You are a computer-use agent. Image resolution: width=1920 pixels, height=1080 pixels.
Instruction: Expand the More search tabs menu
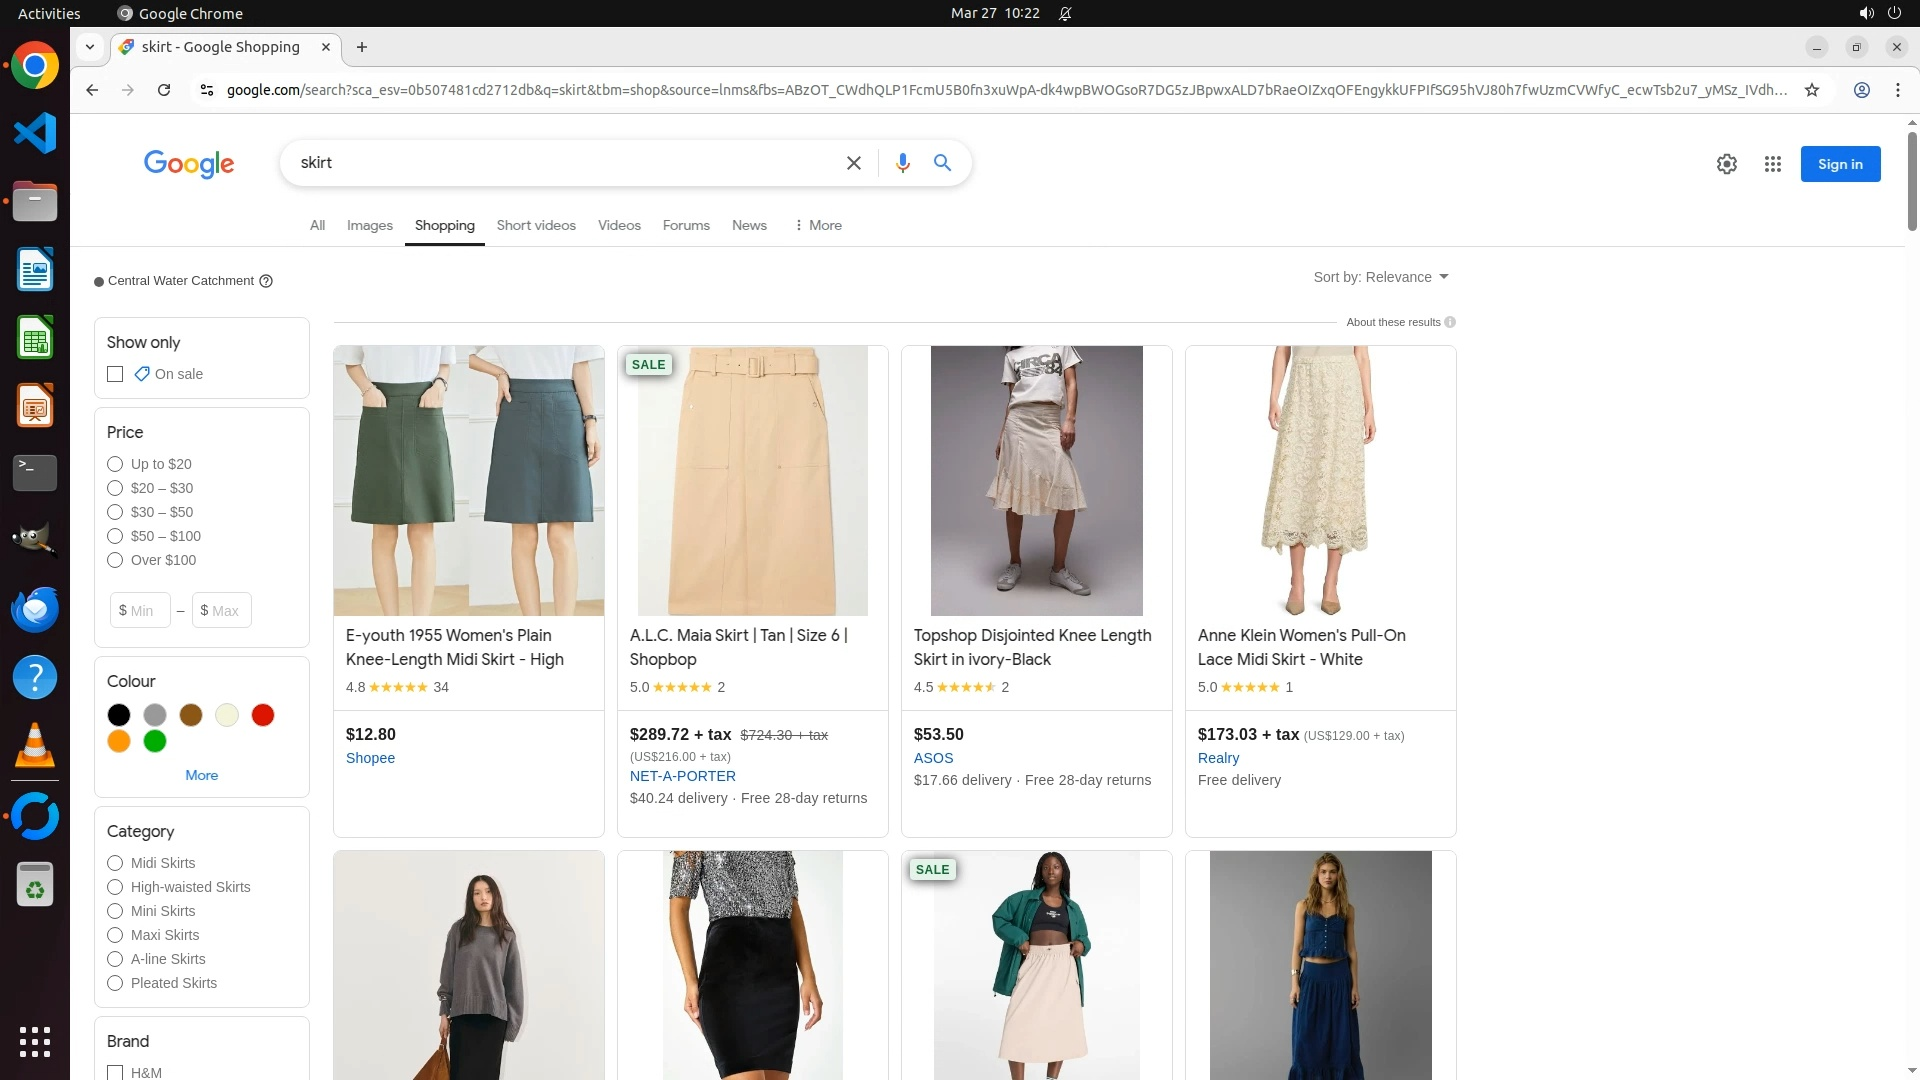click(817, 225)
